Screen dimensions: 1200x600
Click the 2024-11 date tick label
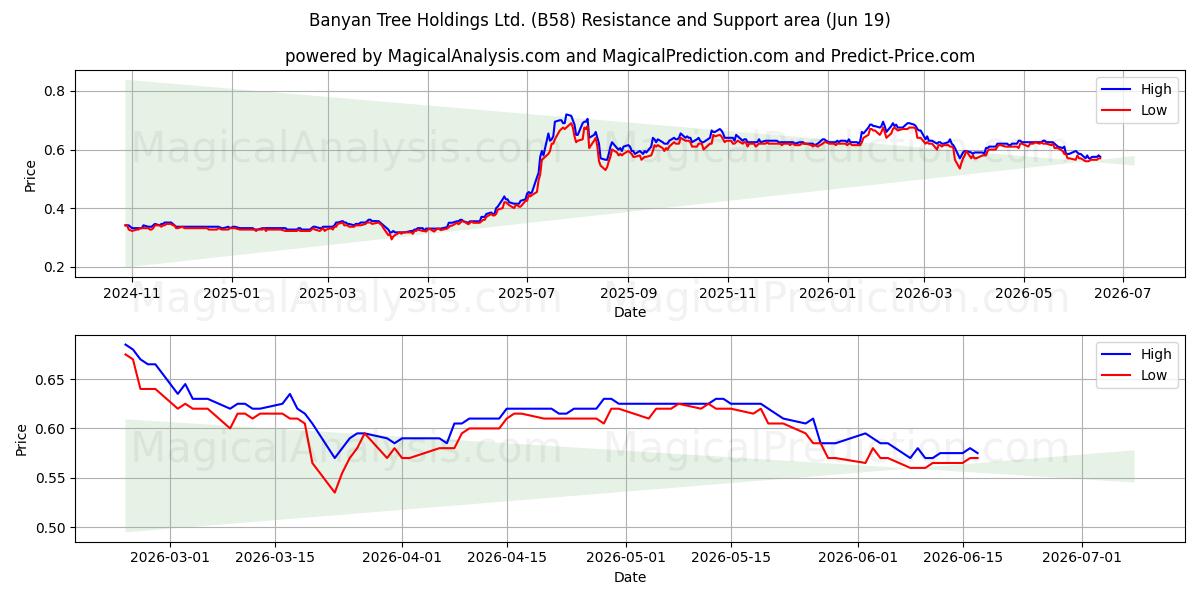click(x=133, y=295)
